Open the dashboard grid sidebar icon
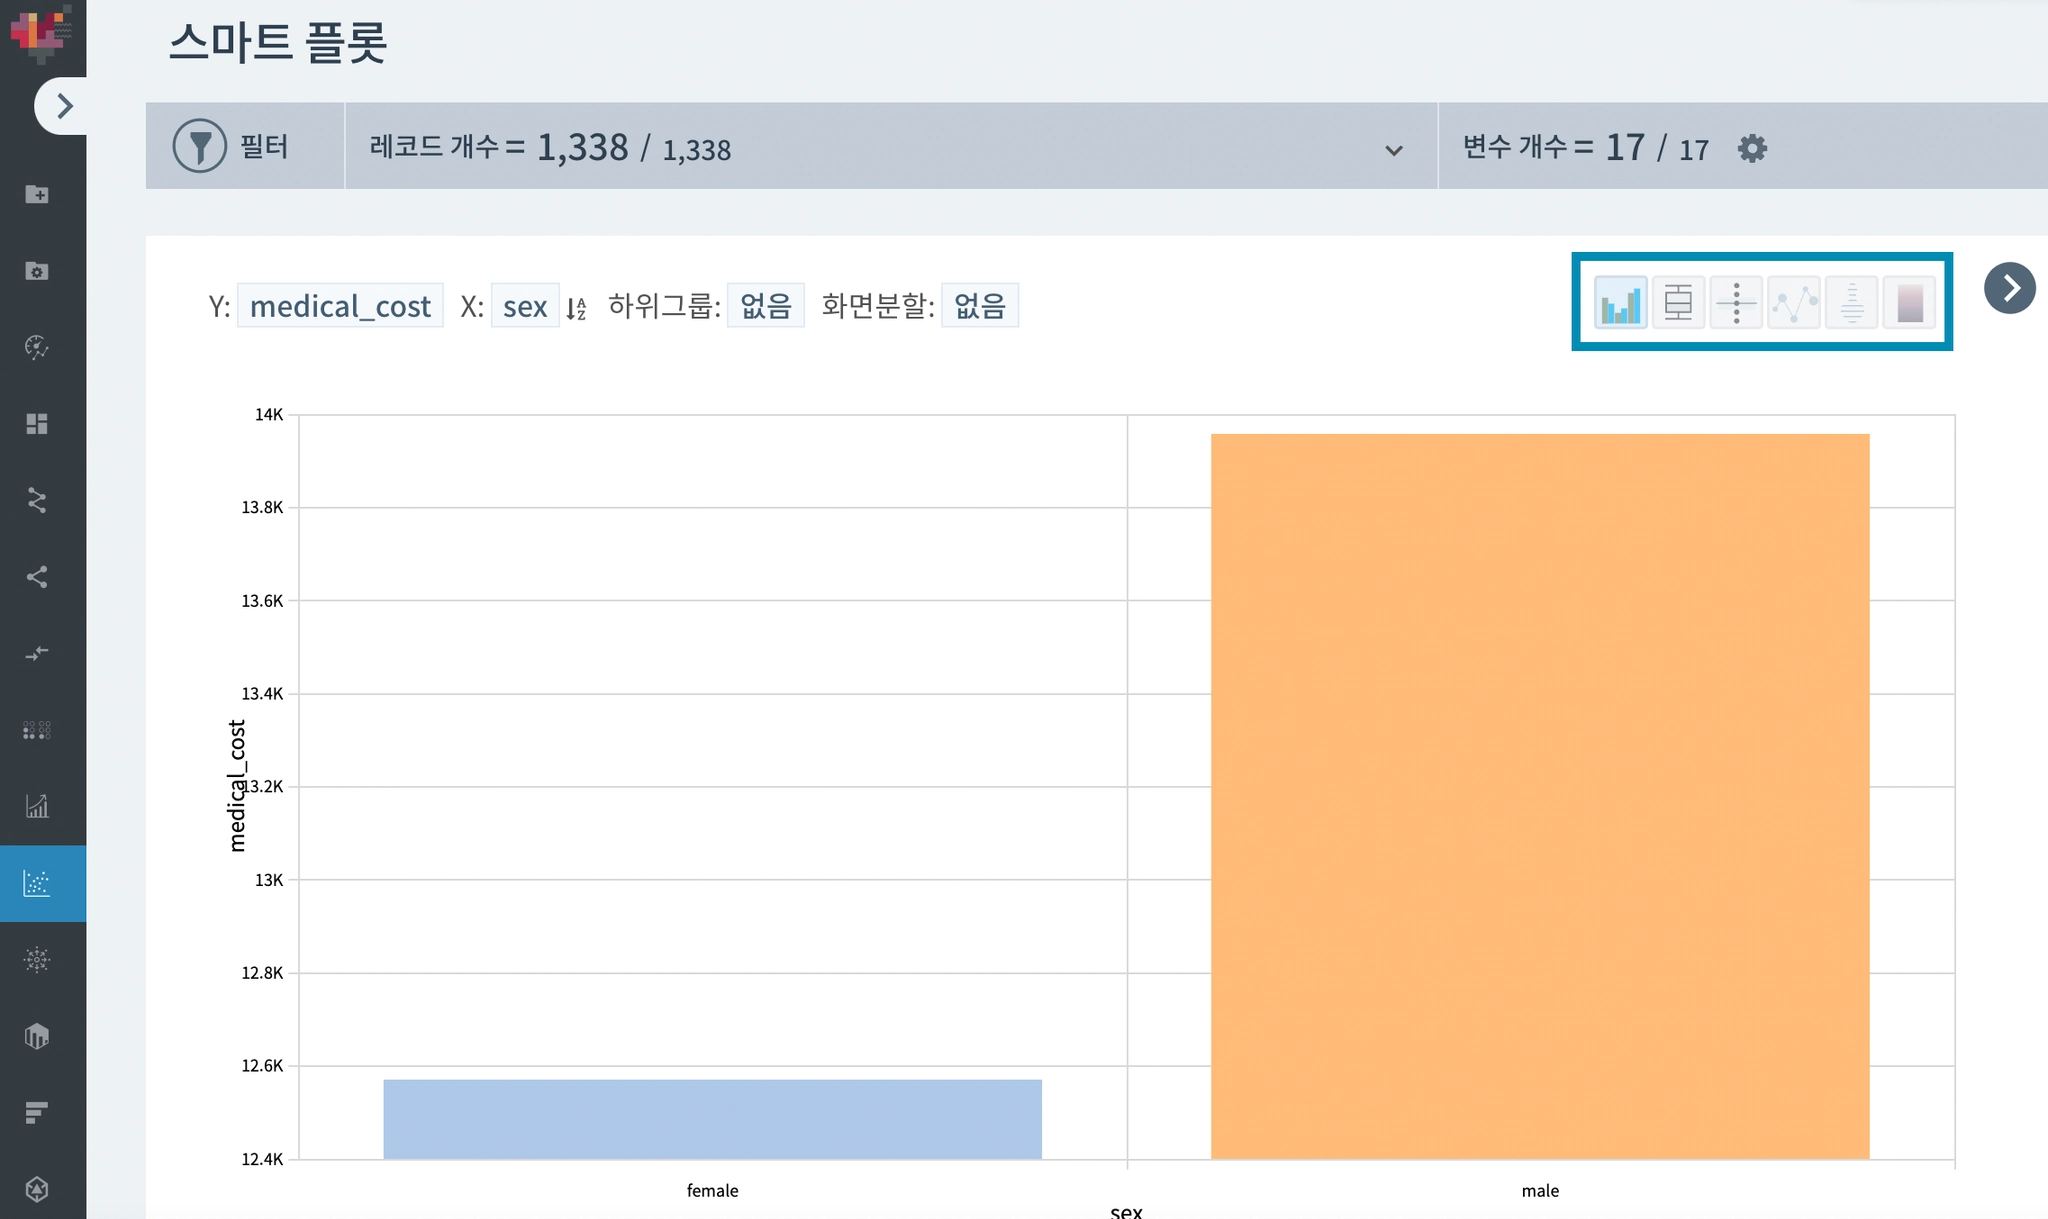2048x1219 pixels. point(37,424)
